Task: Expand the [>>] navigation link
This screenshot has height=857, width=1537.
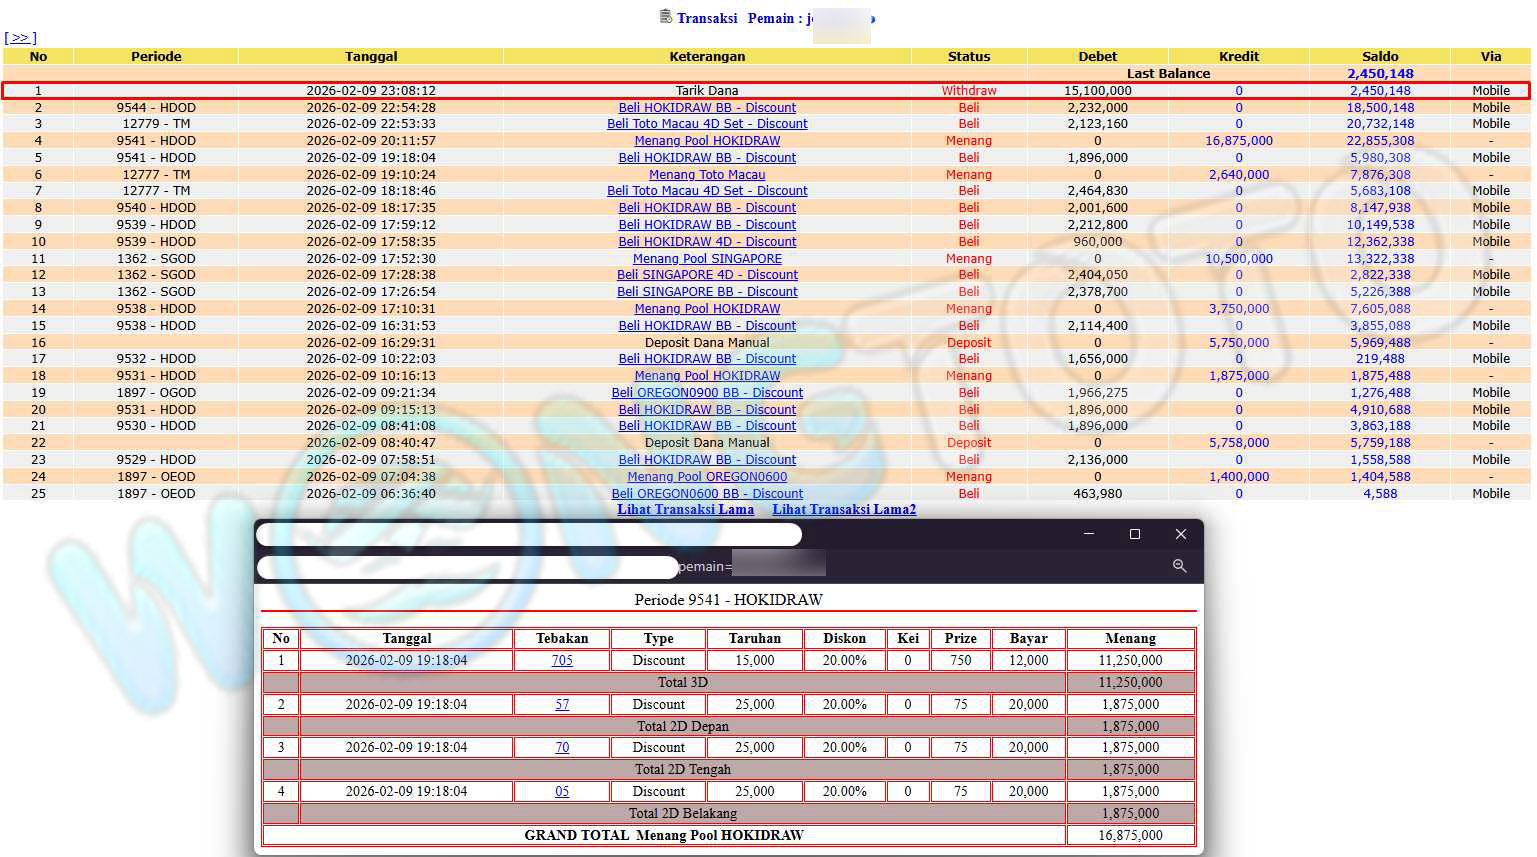Action: [20, 38]
